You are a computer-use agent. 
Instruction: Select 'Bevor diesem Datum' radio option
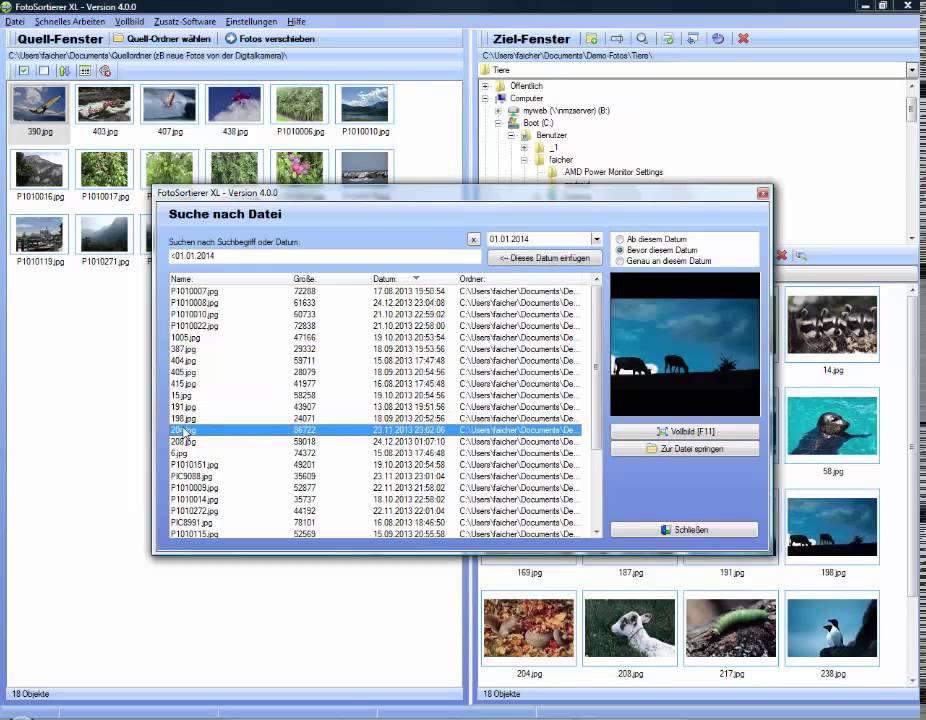coord(619,250)
